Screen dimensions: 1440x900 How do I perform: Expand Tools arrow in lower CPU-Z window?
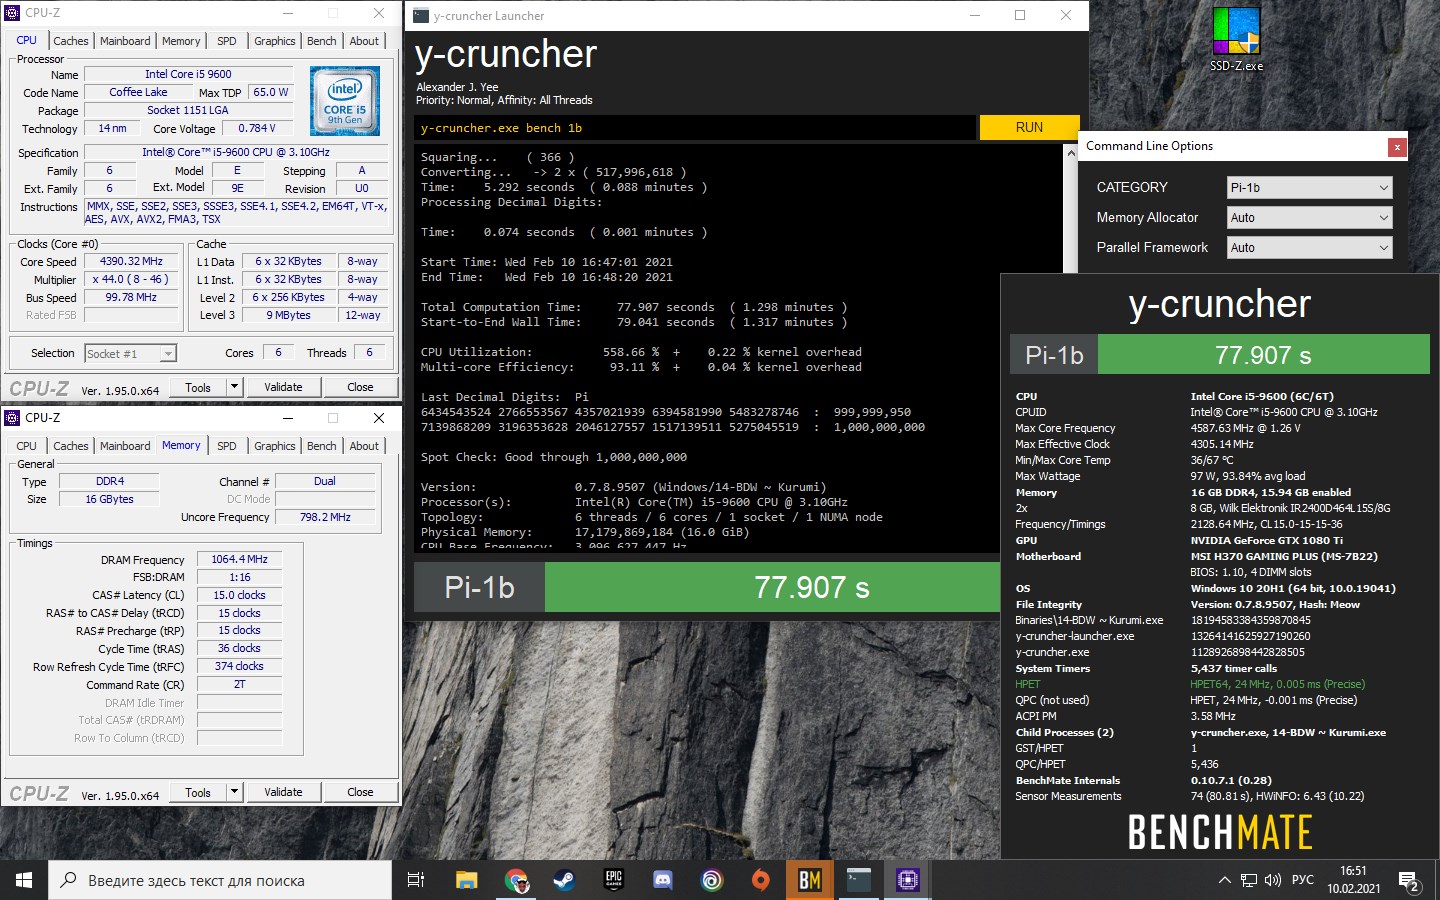click(234, 792)
